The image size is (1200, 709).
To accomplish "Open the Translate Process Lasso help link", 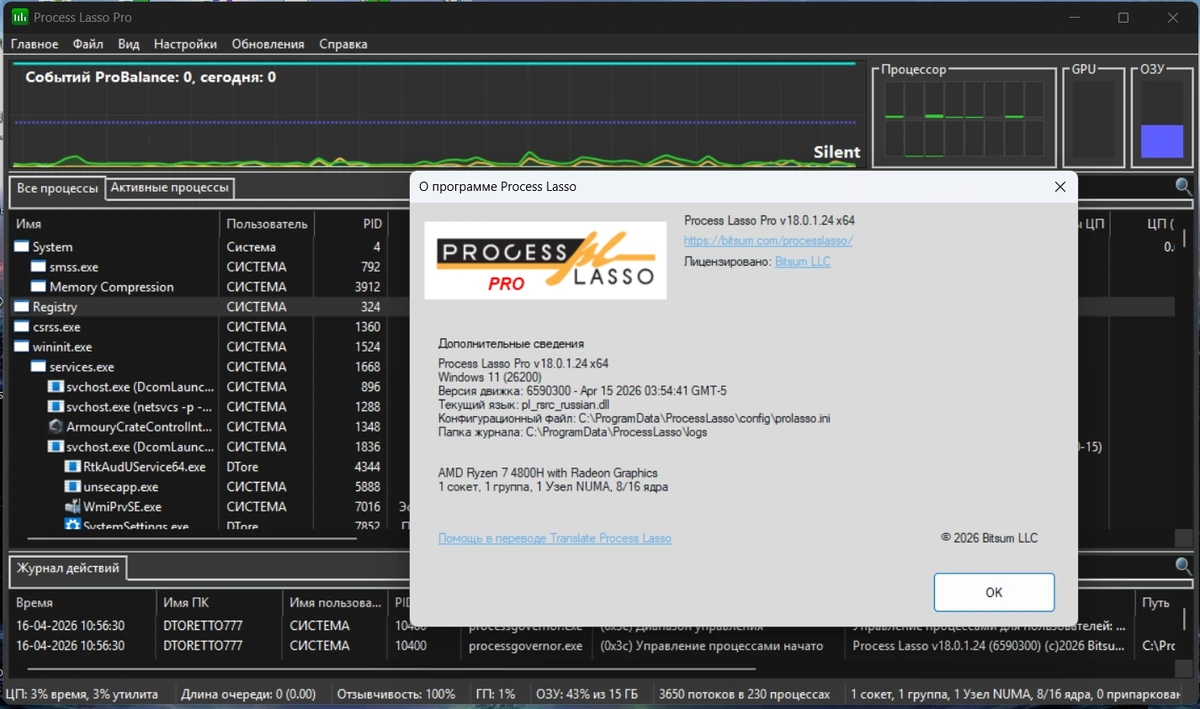I will coord(555,538).
